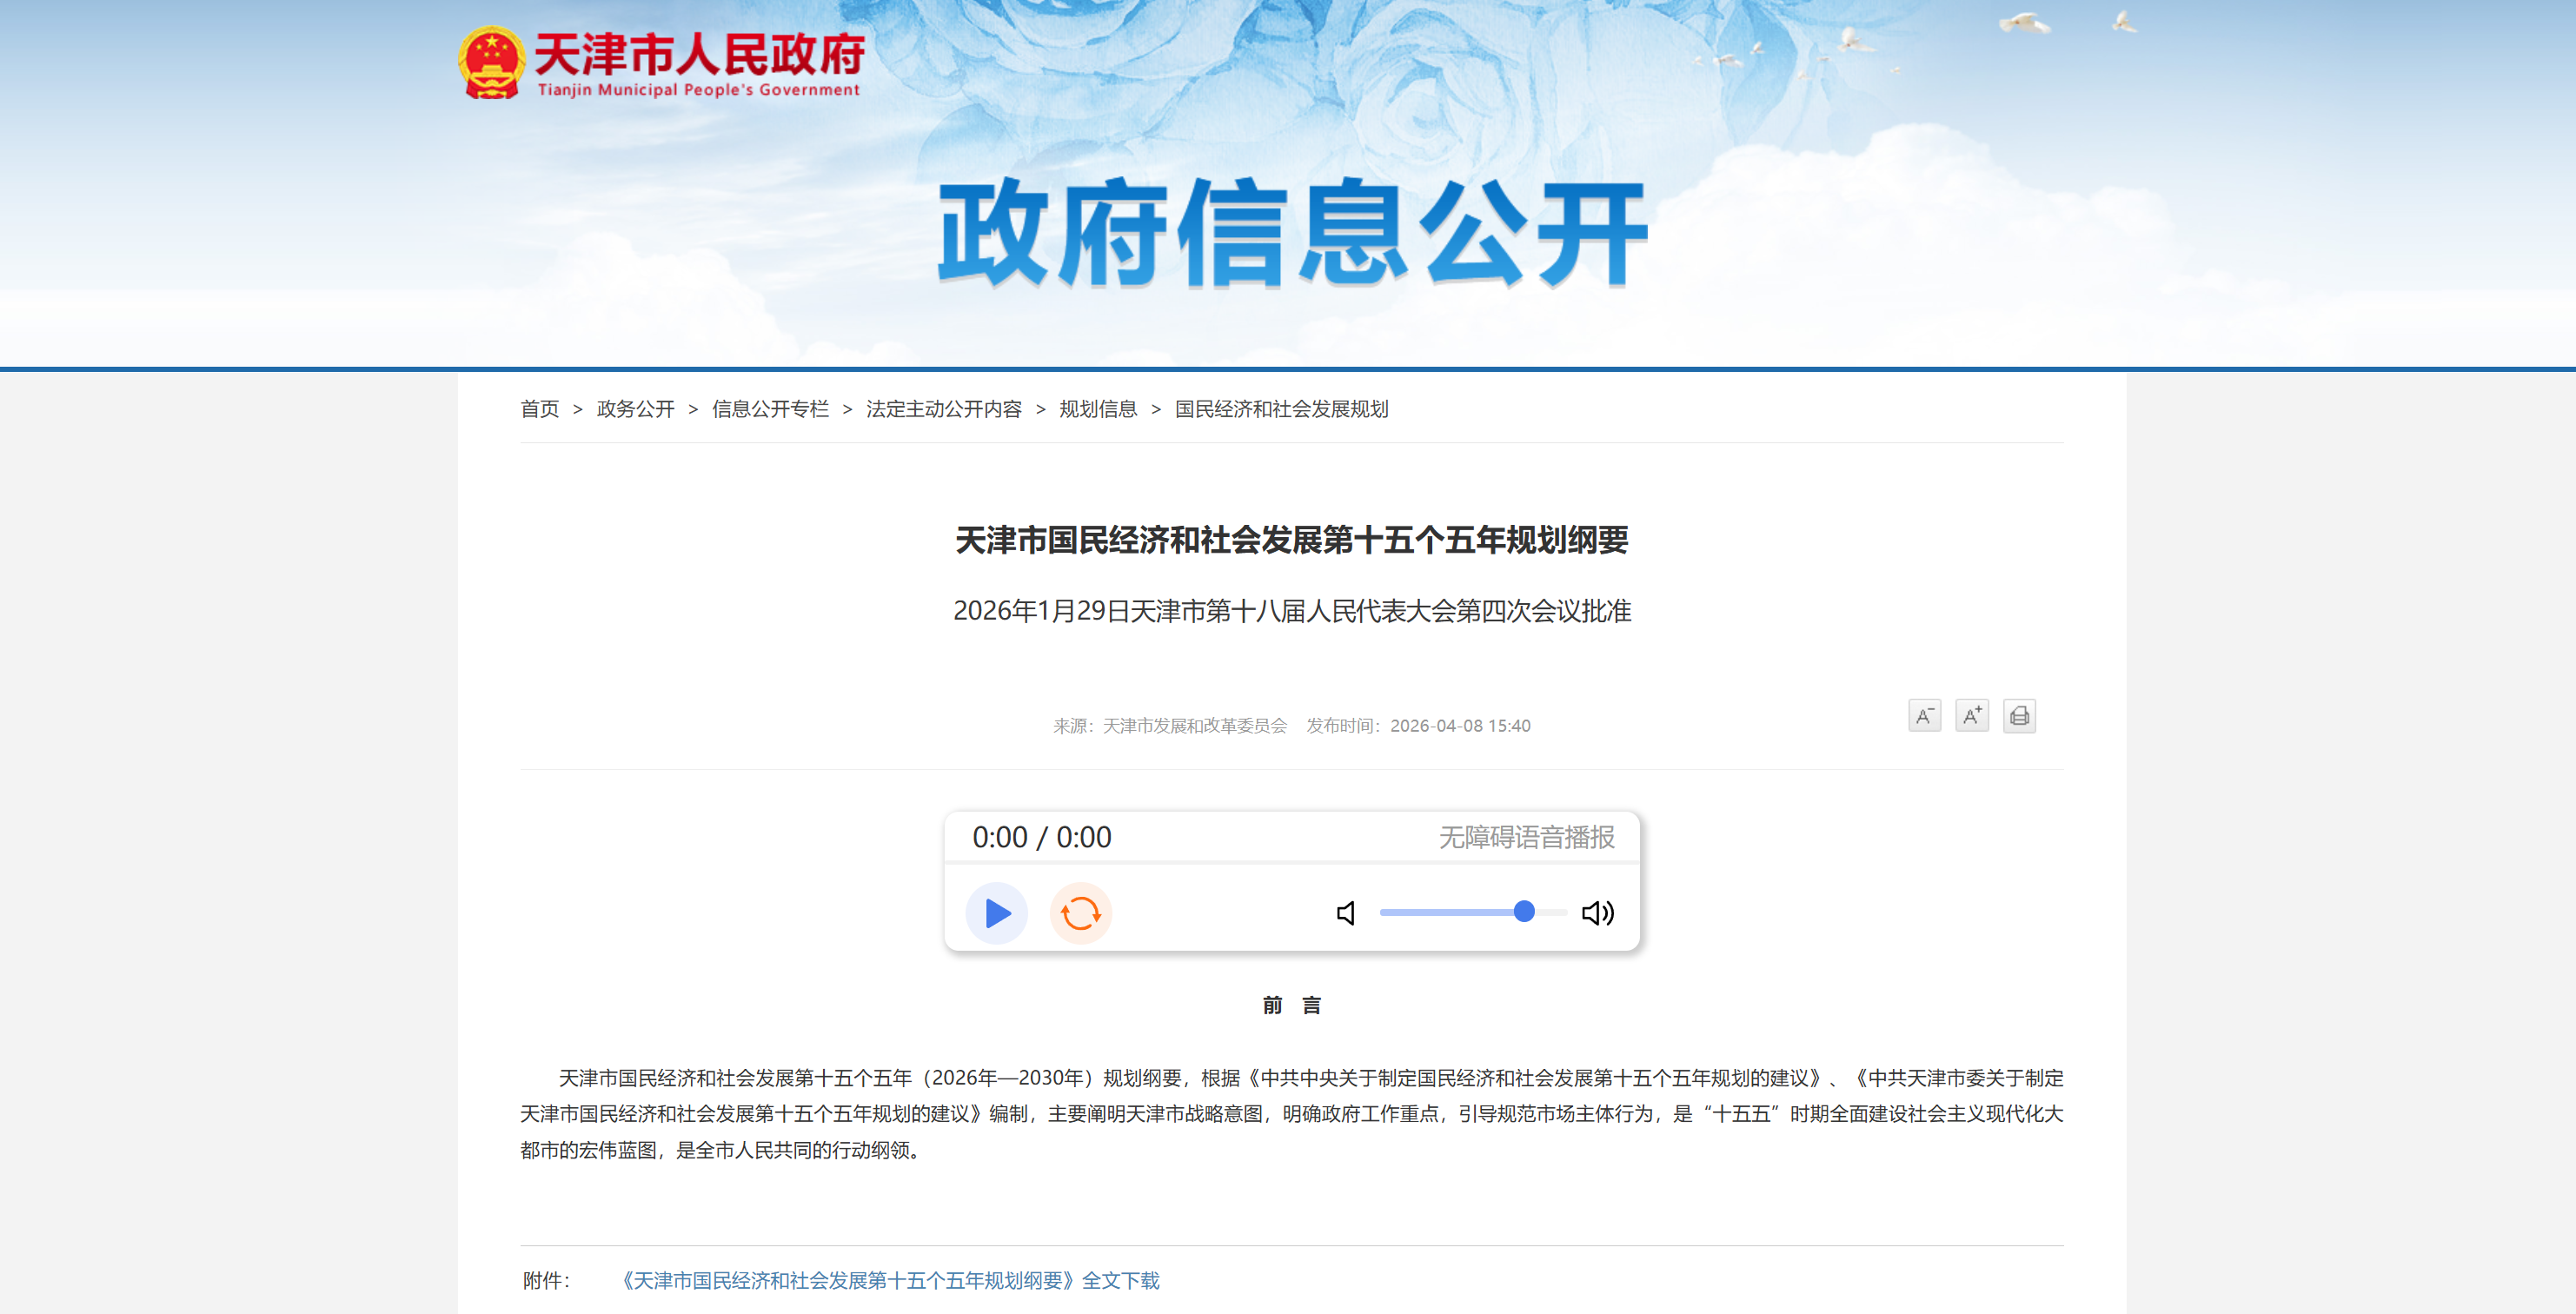The image size is (2576, 1314).
Task: Click the national emblem logo
Action: tap(491, 62)
